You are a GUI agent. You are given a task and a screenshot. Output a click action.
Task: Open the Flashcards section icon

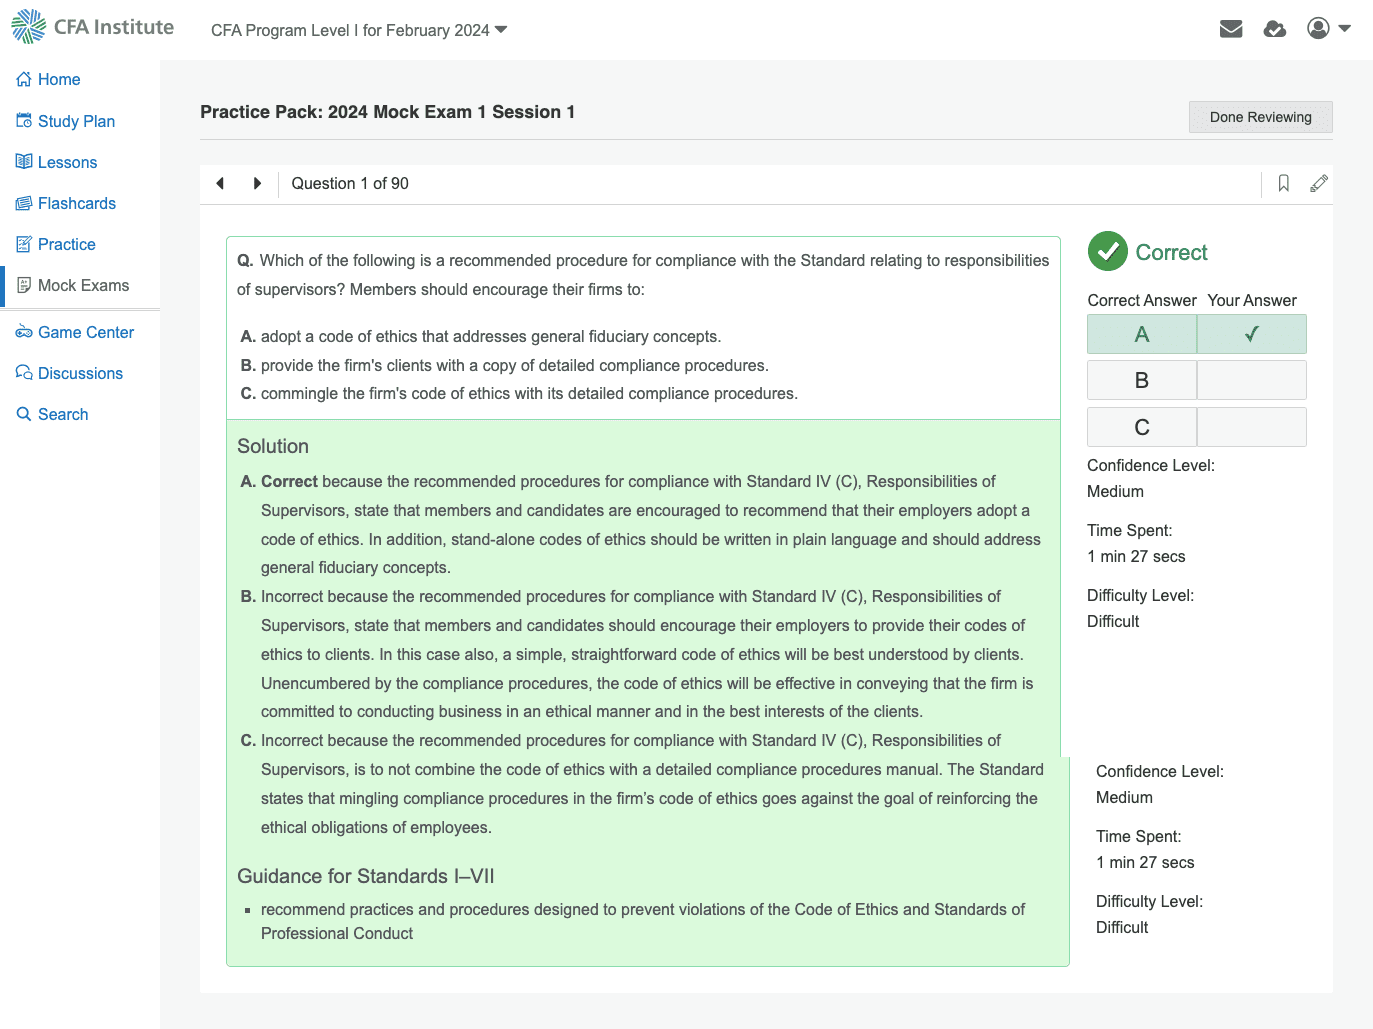click(x=21, y=203)
